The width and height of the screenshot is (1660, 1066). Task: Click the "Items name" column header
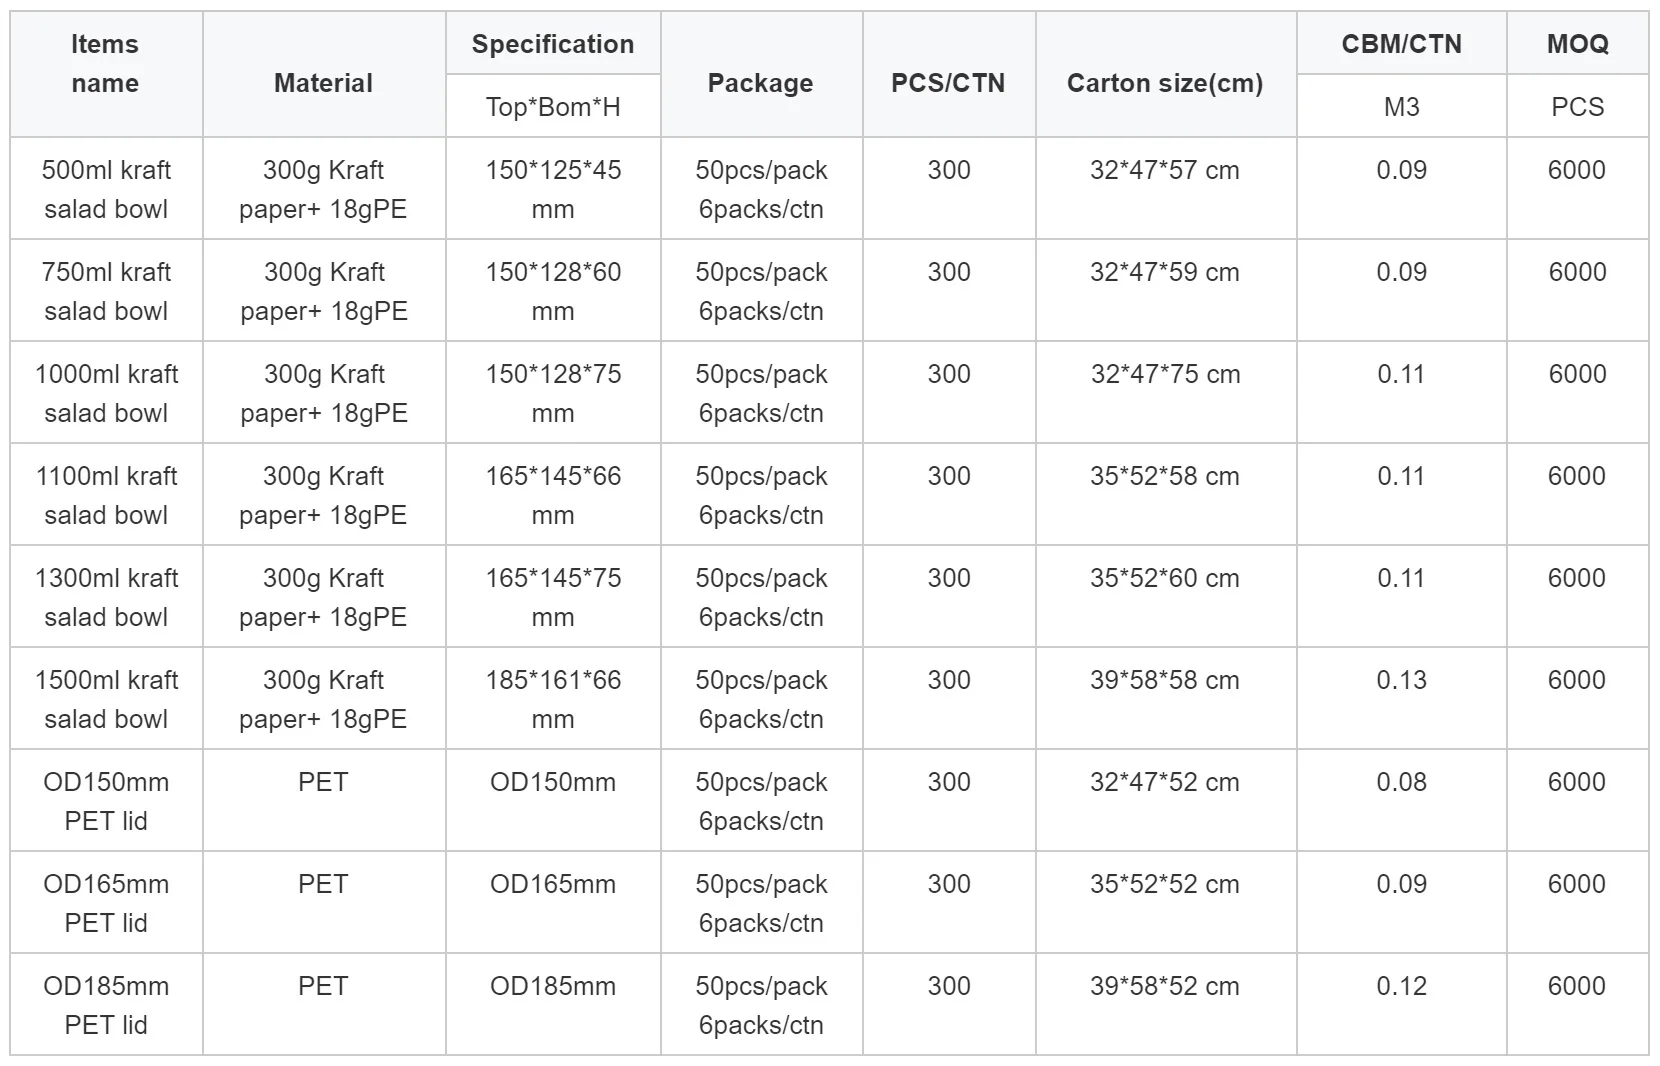[105, 64]
